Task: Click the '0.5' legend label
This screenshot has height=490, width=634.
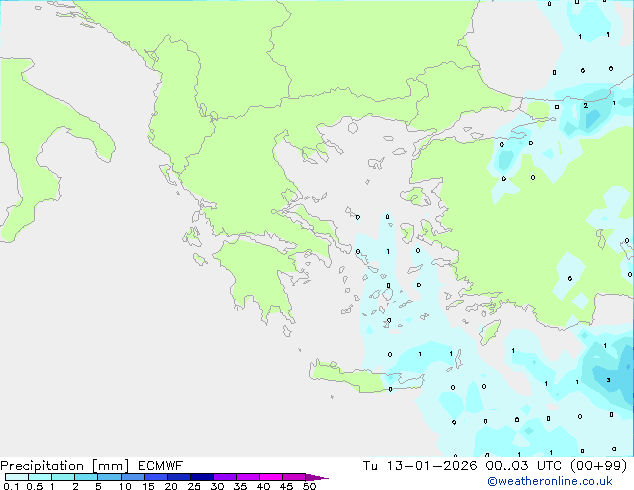Action: point(34,486)
